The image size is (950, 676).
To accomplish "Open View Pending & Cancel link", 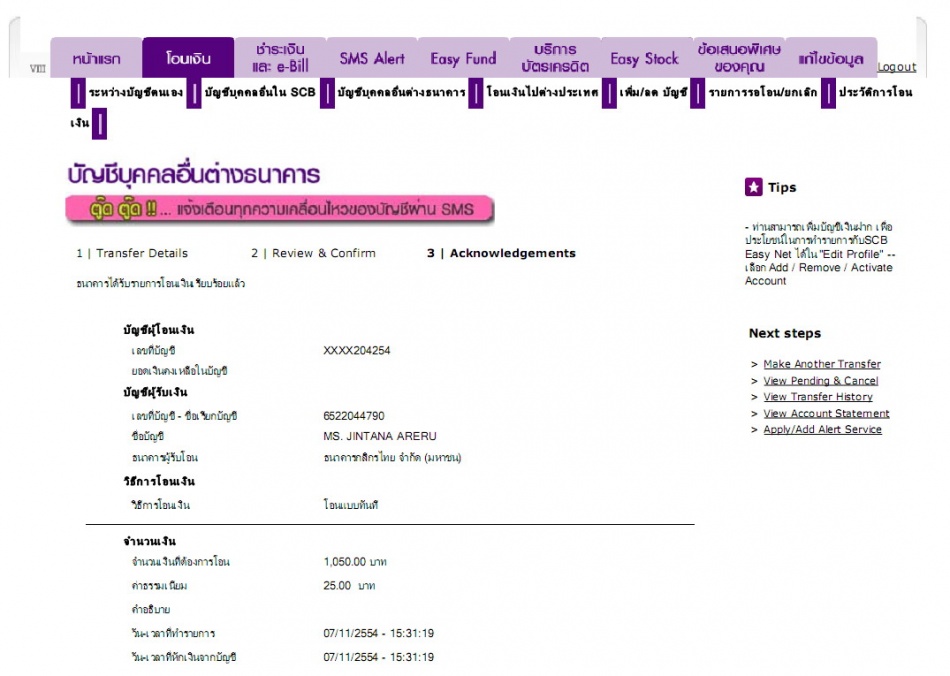I will [x=820, y=381].
